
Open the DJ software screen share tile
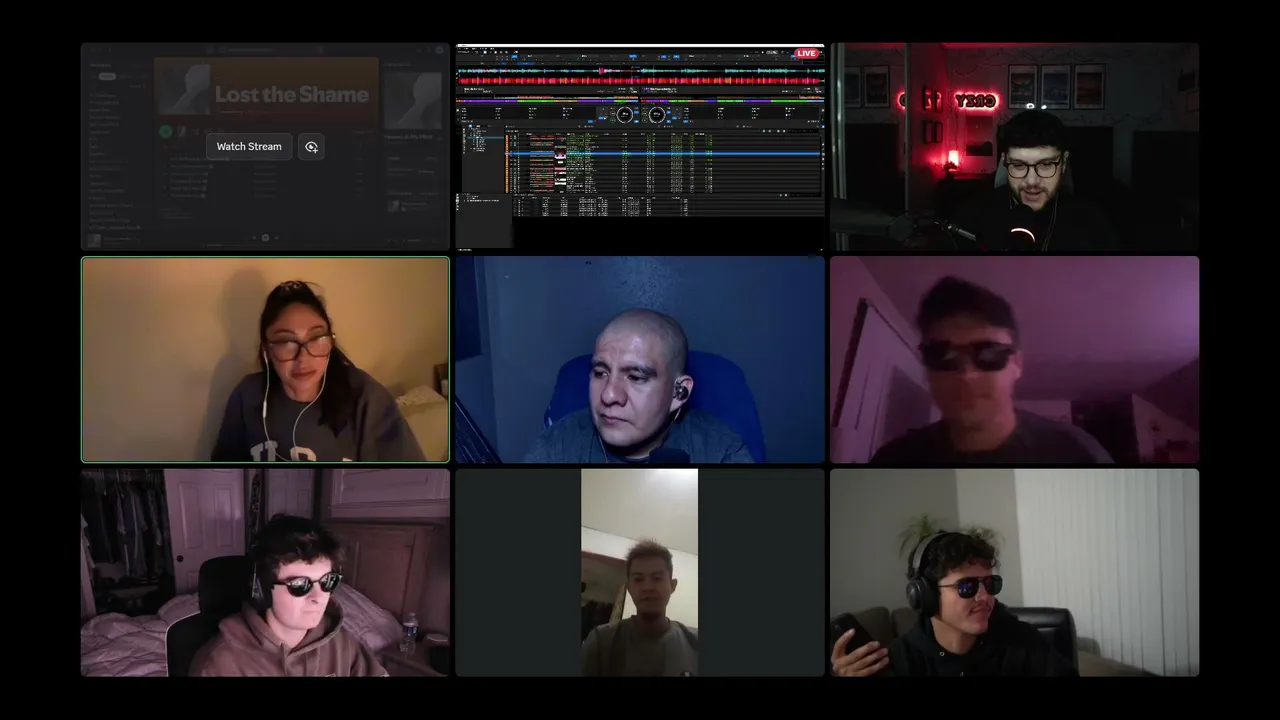click(x=640, y=146)
